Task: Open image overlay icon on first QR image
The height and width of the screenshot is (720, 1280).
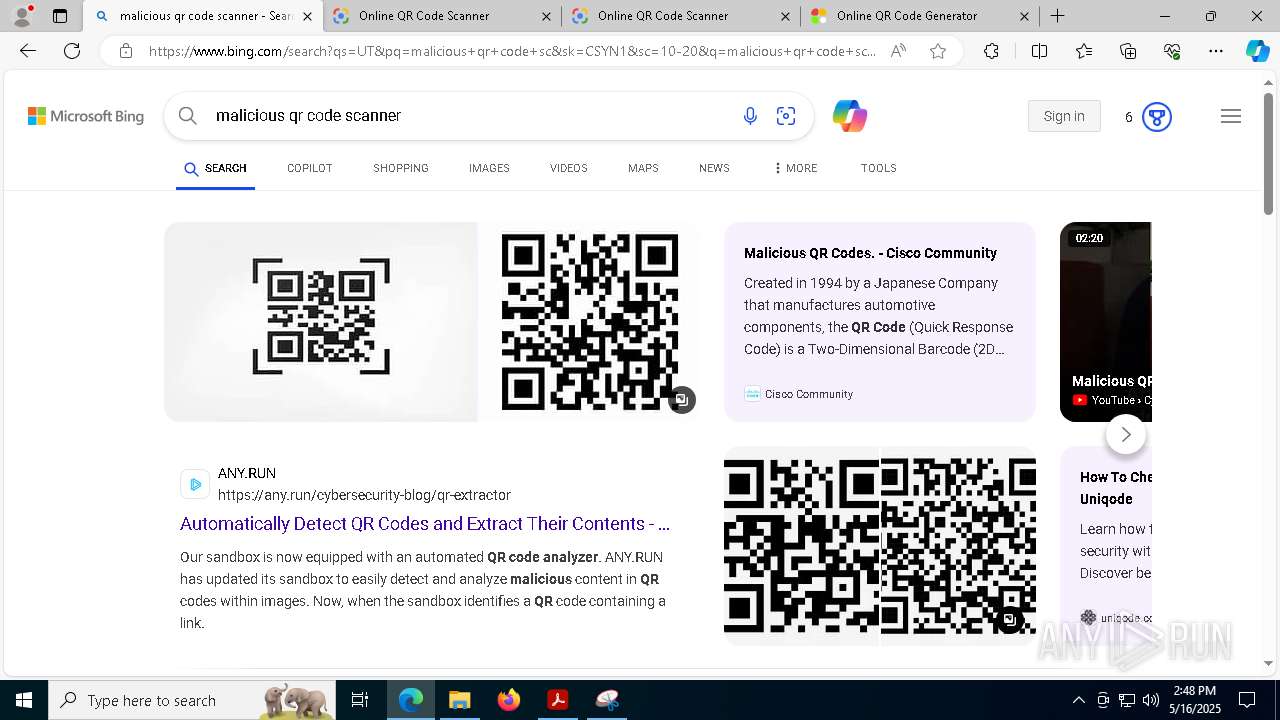Action: click(x=682, y=400)
